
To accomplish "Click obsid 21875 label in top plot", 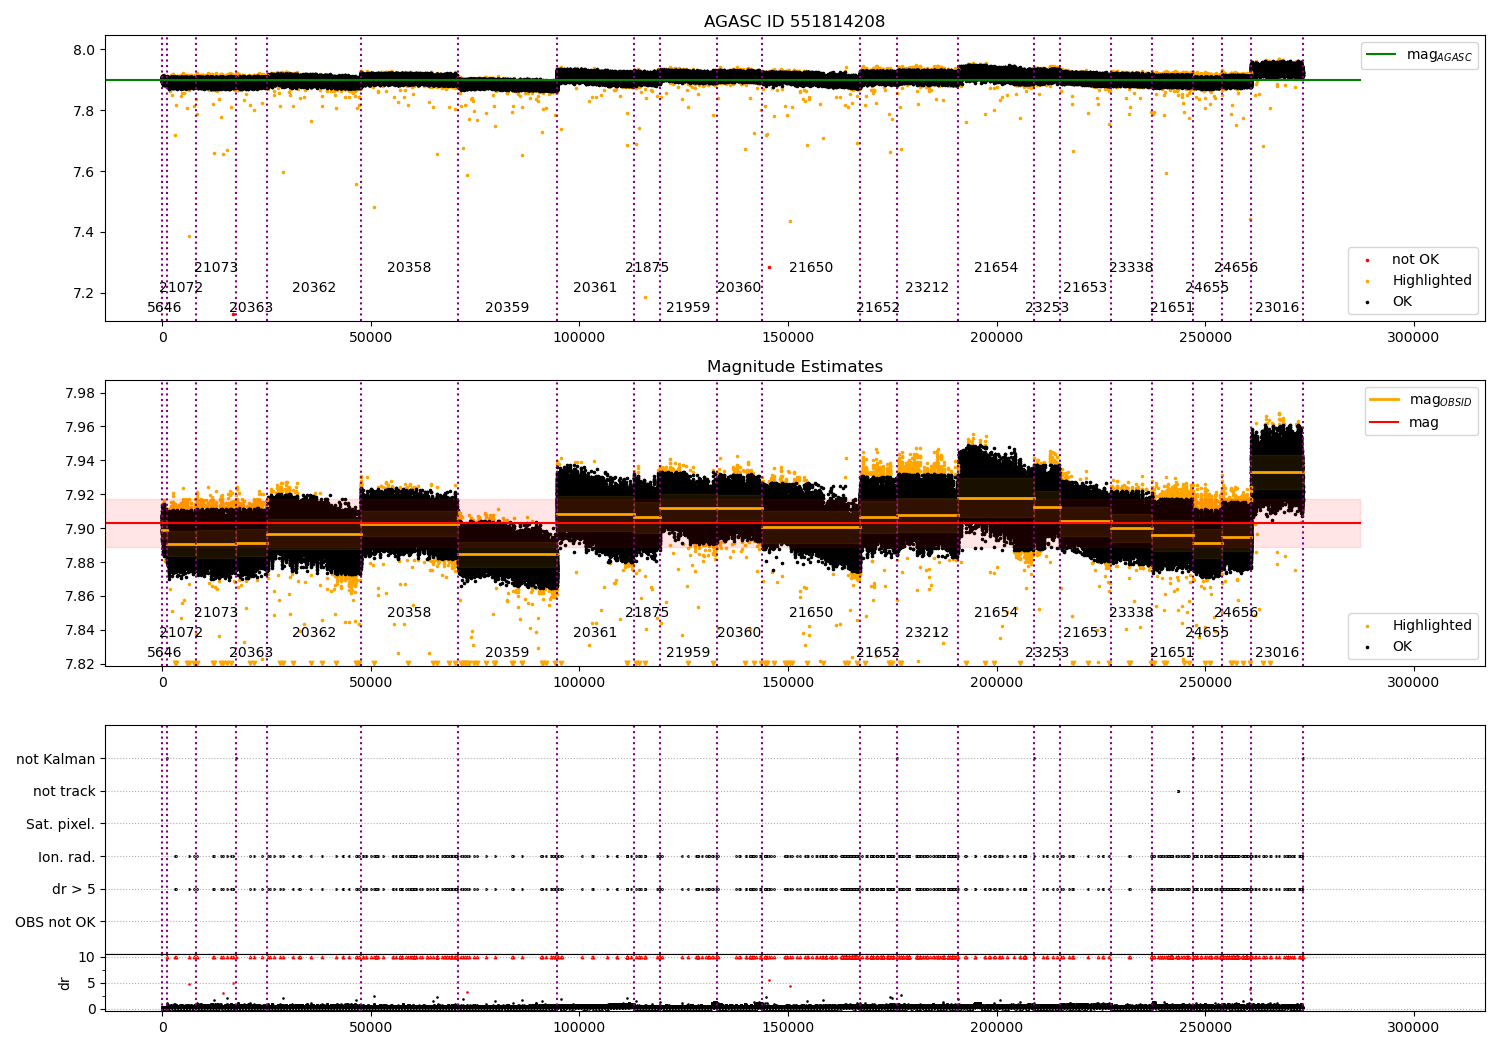I will [647, 268].
